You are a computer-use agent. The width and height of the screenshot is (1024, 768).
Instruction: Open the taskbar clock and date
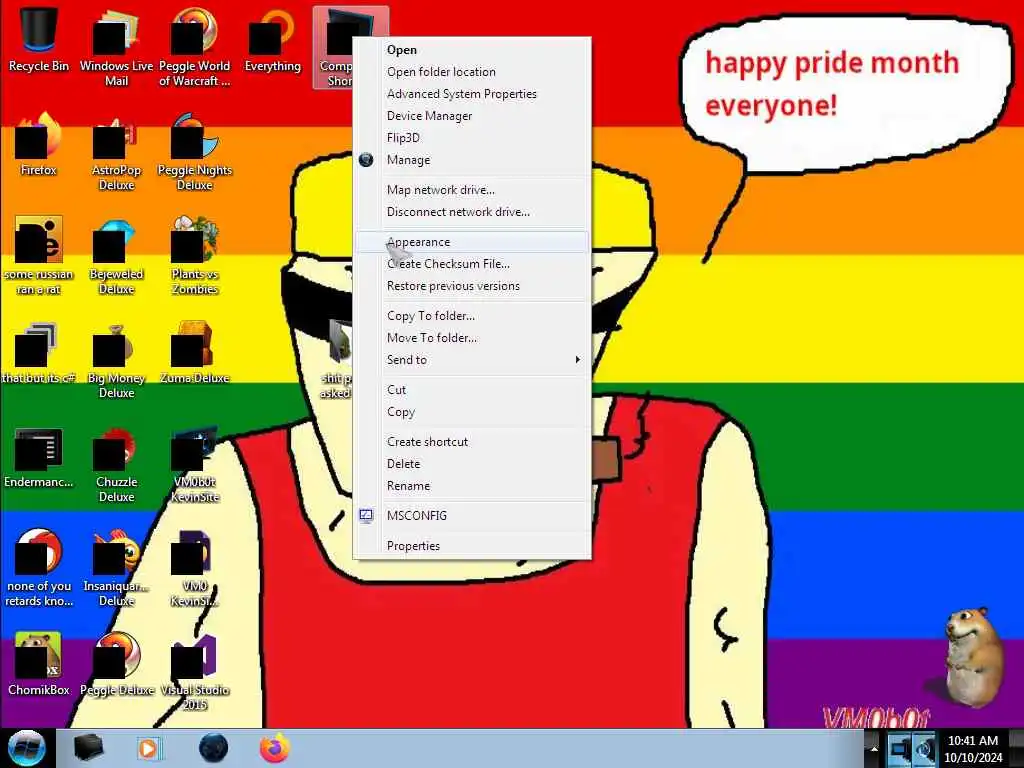click(972, 749)
